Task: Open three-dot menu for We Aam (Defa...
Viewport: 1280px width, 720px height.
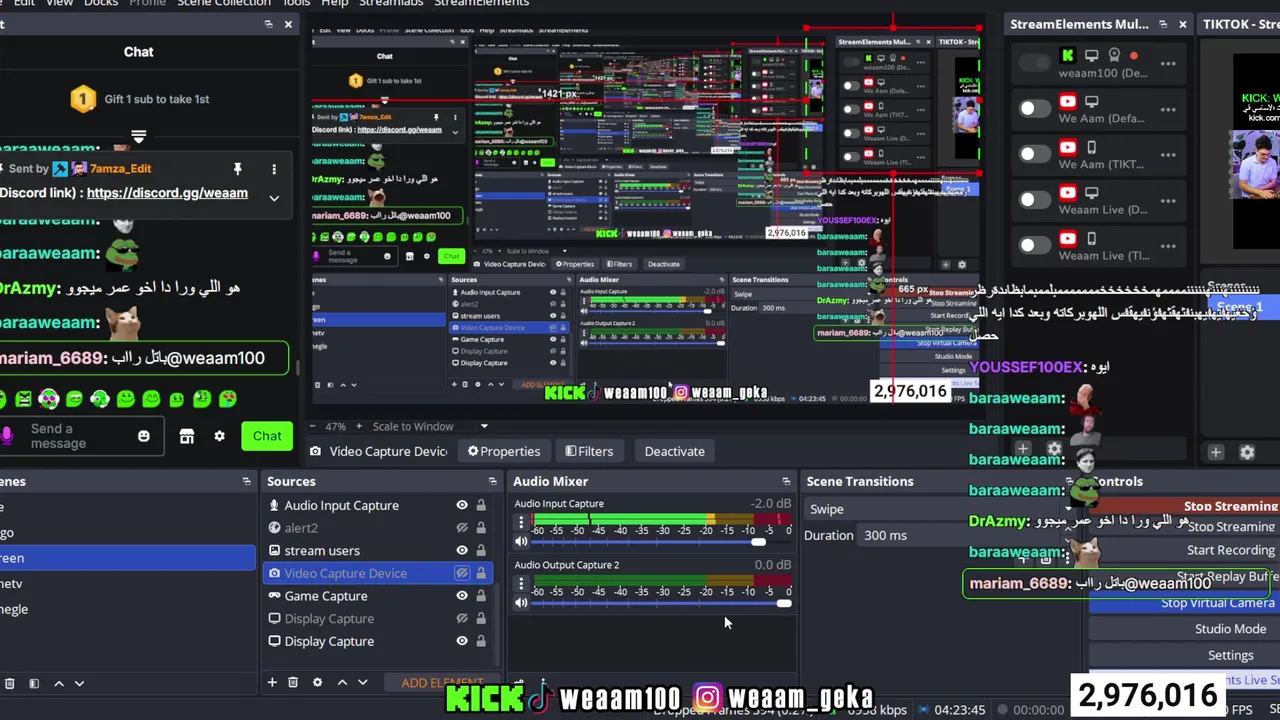Action: [1168, 109]
